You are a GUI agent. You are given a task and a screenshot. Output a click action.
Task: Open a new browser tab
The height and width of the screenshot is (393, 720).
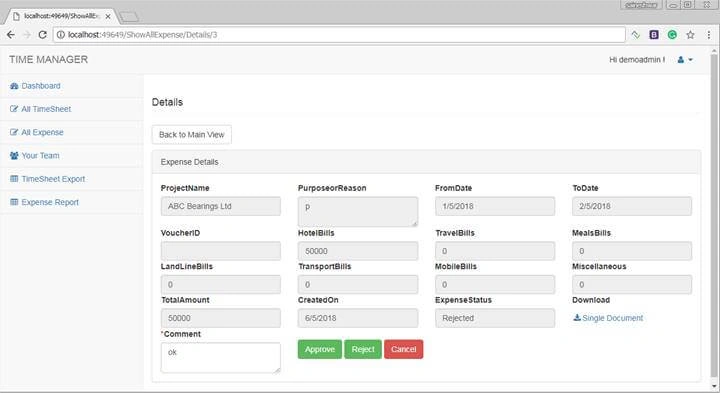coord(129,17)
